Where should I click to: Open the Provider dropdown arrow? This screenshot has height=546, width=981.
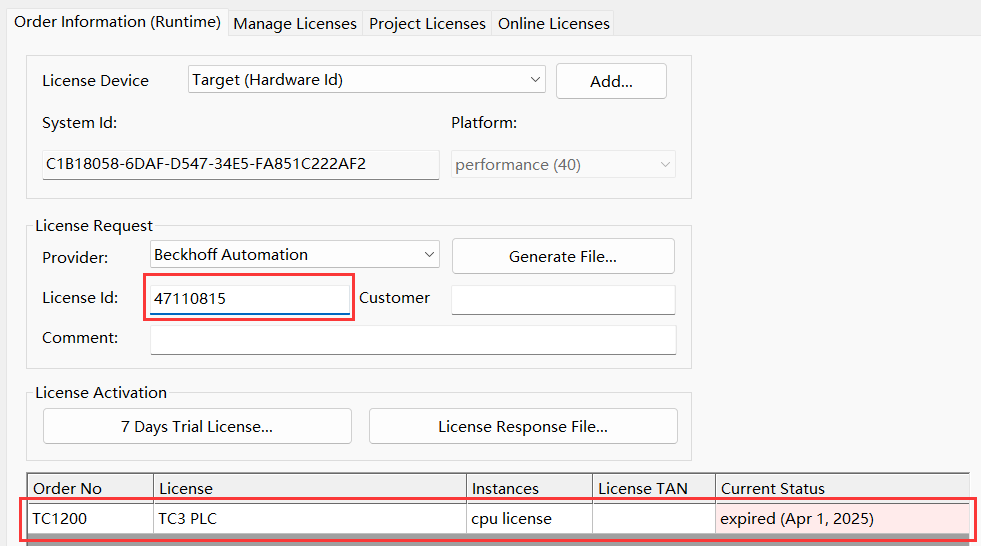(429, 255)
